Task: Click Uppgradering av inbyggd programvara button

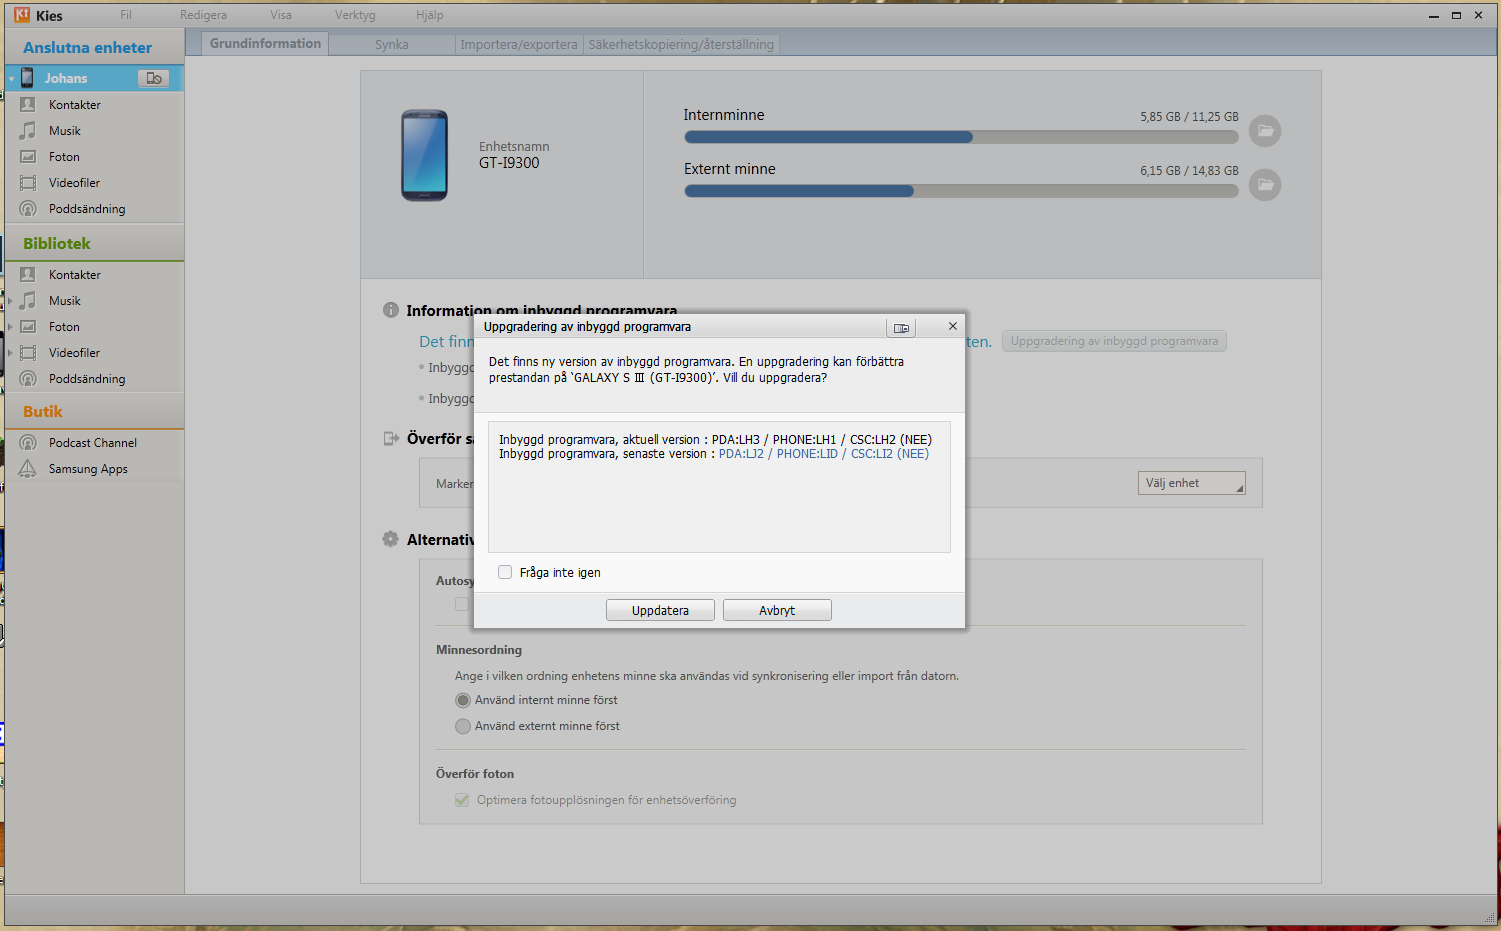Action: (1114, 341)
